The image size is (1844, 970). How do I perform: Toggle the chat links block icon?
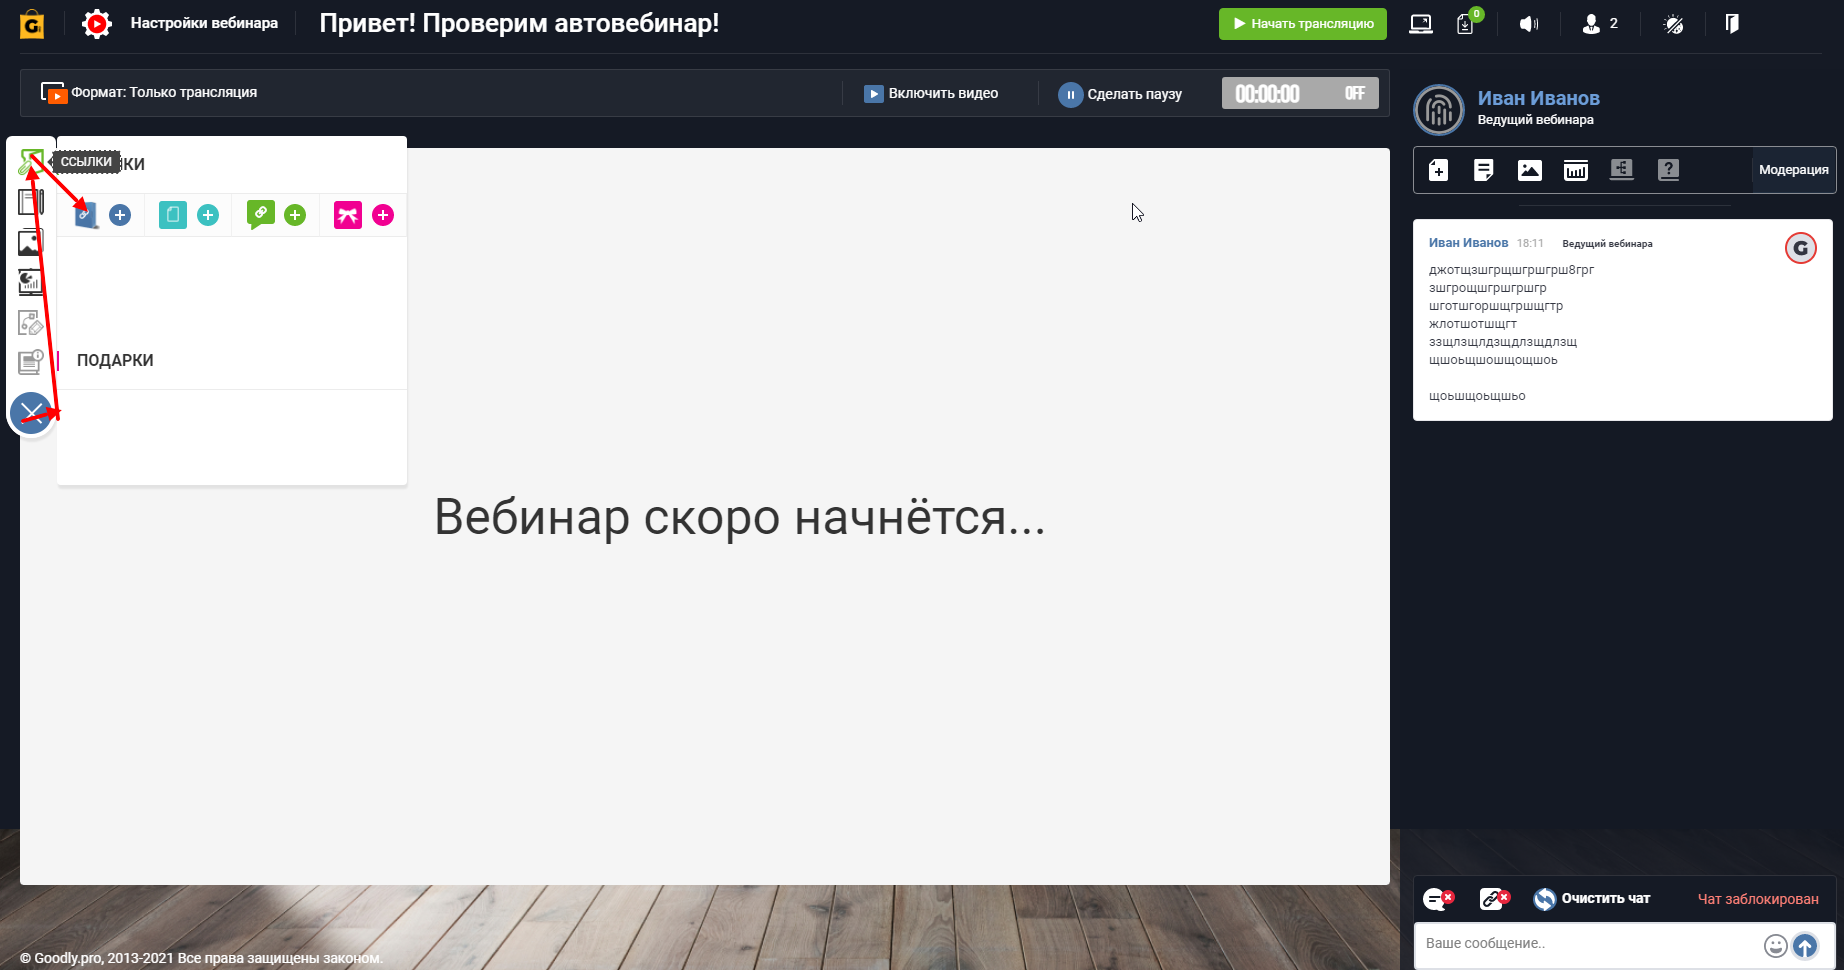(x=1495, y=899)
